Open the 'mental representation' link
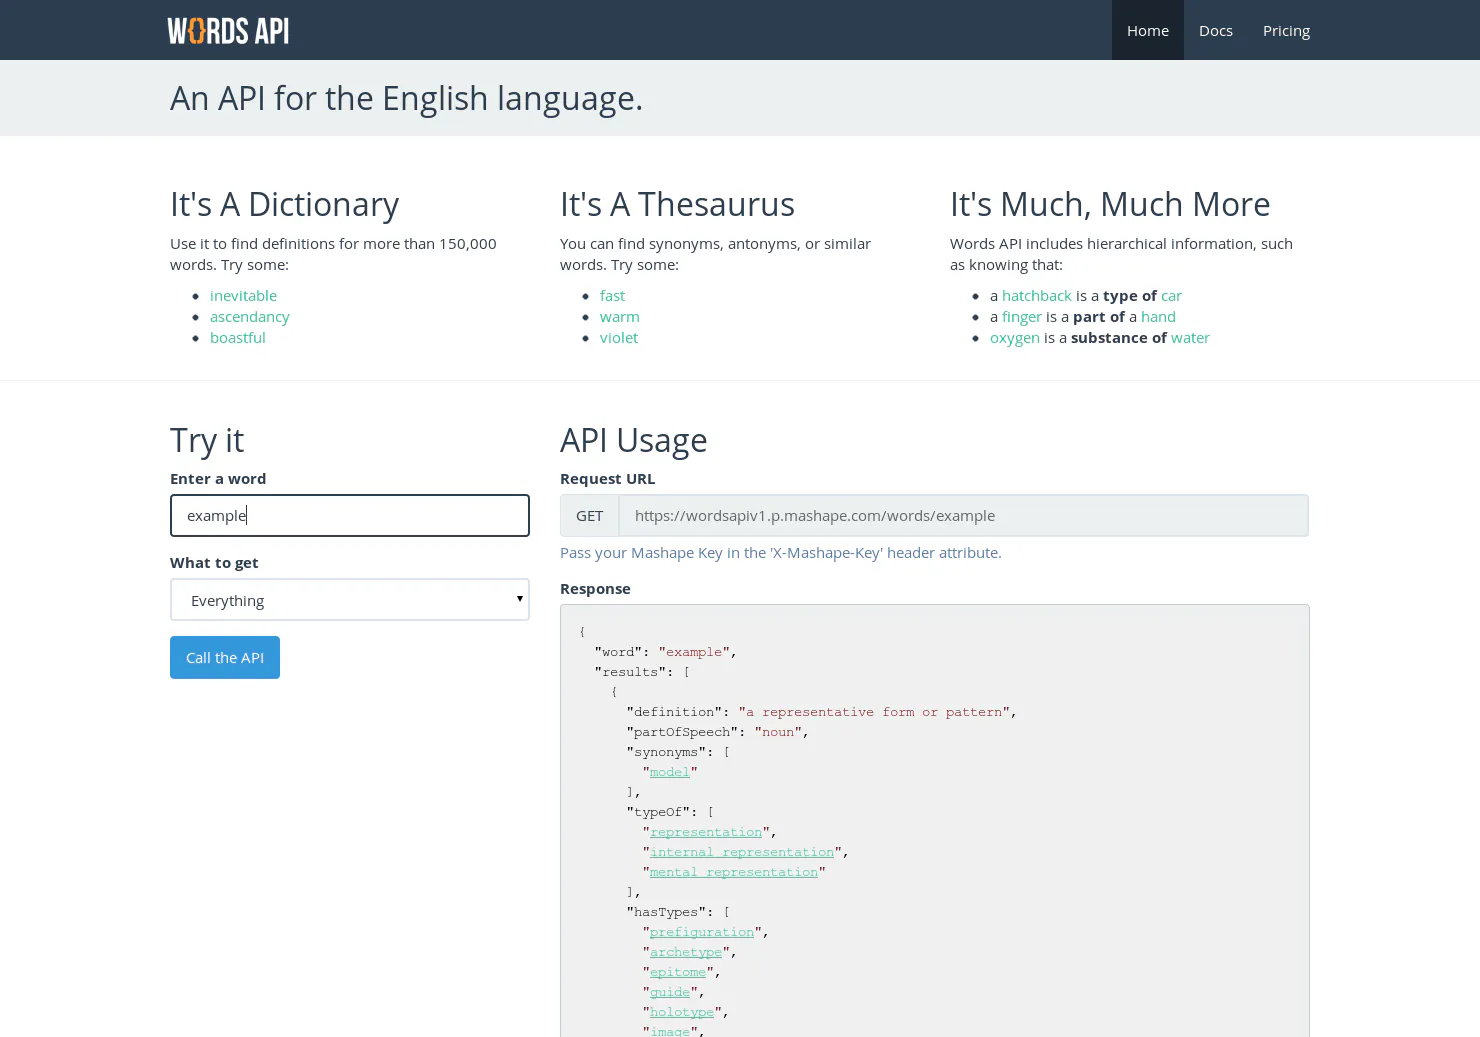Viewport: 1480px width, 1037px height. 734,872
